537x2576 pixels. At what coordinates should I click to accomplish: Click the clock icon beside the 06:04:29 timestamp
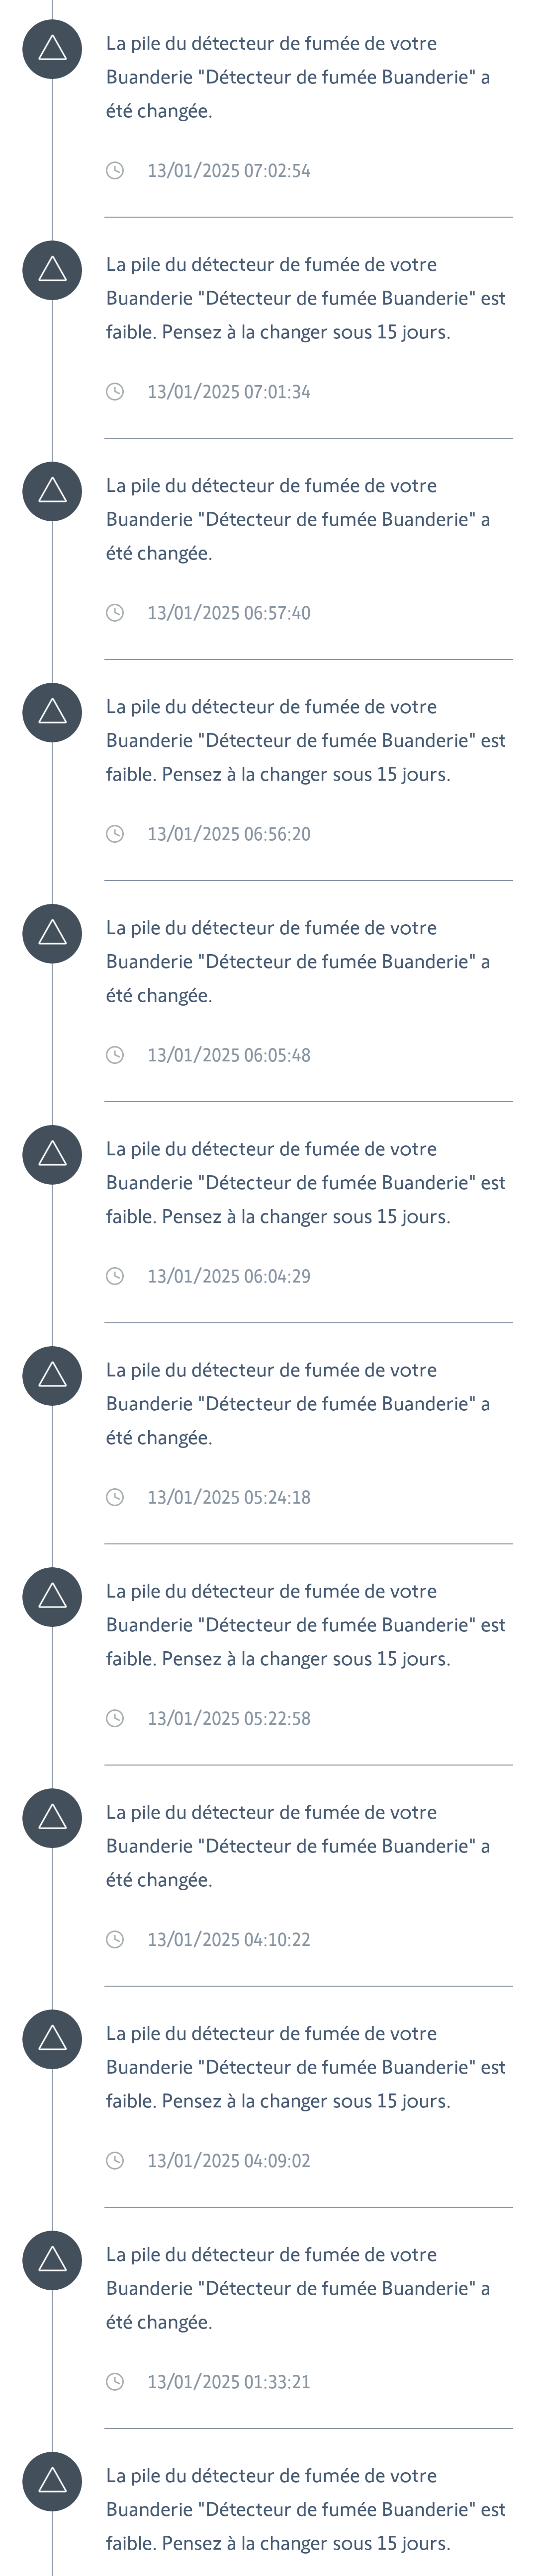pyautogui.click(x=115, y=1276)
